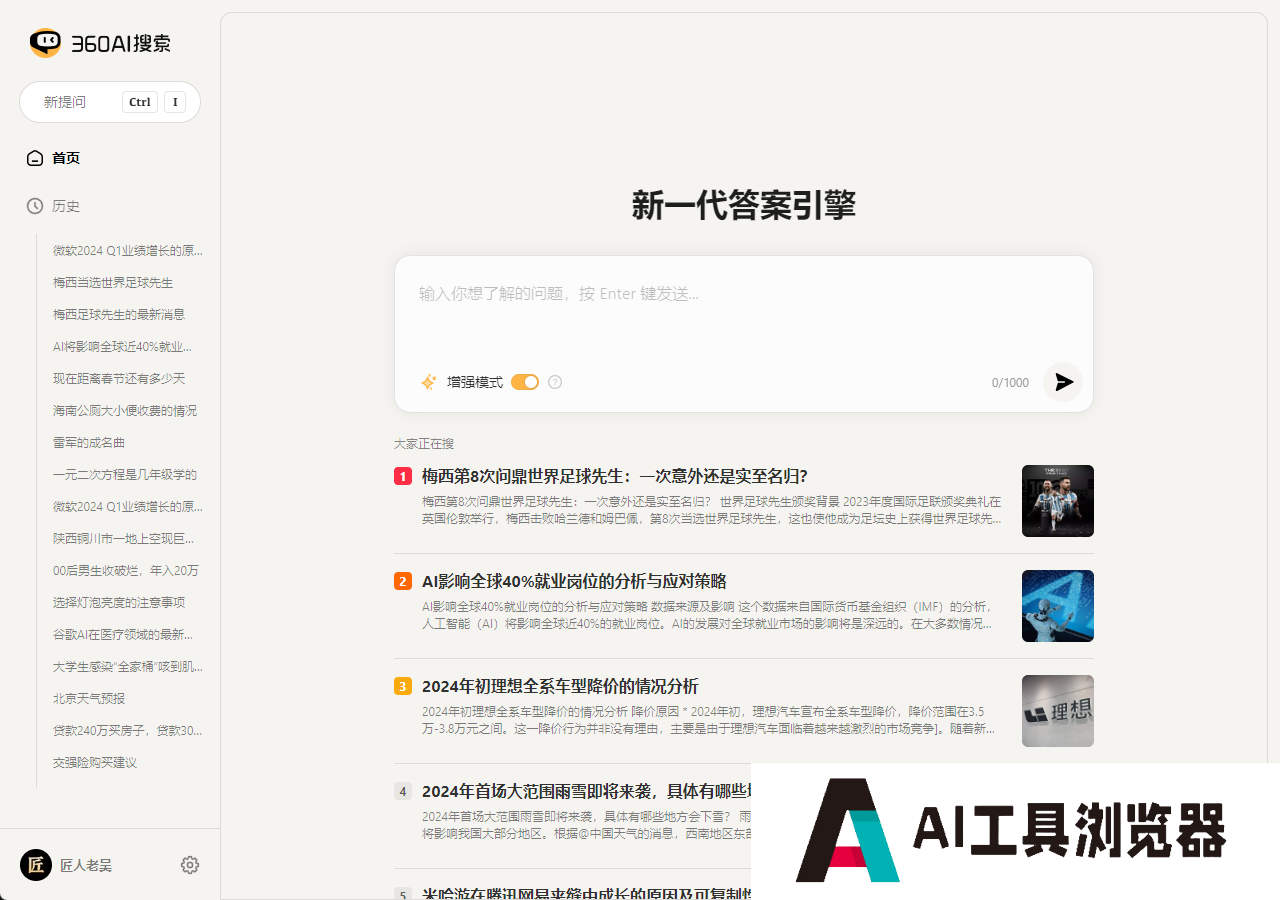1280x900 pixels.
Task: Click the 历史 clock icon
Action: [35, 206]
